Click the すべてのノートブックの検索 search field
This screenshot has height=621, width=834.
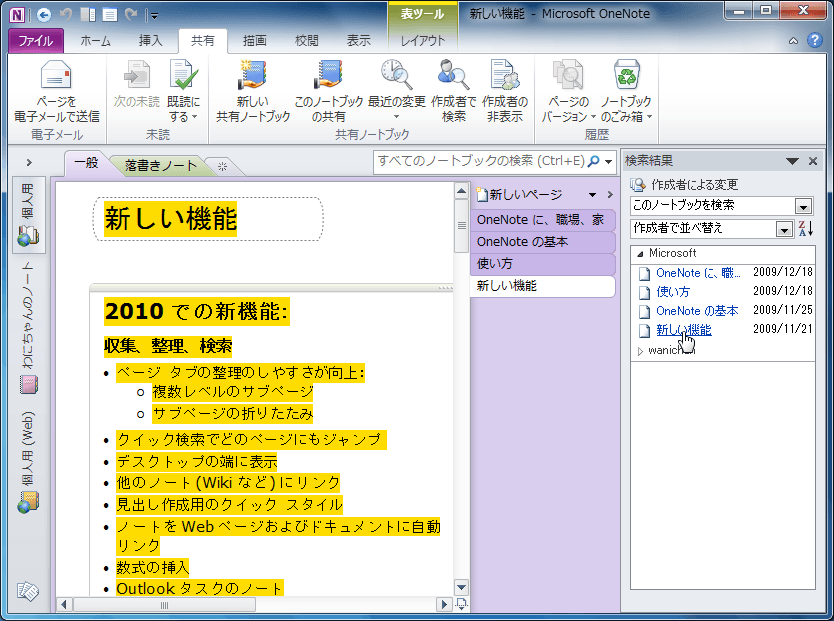481,161
